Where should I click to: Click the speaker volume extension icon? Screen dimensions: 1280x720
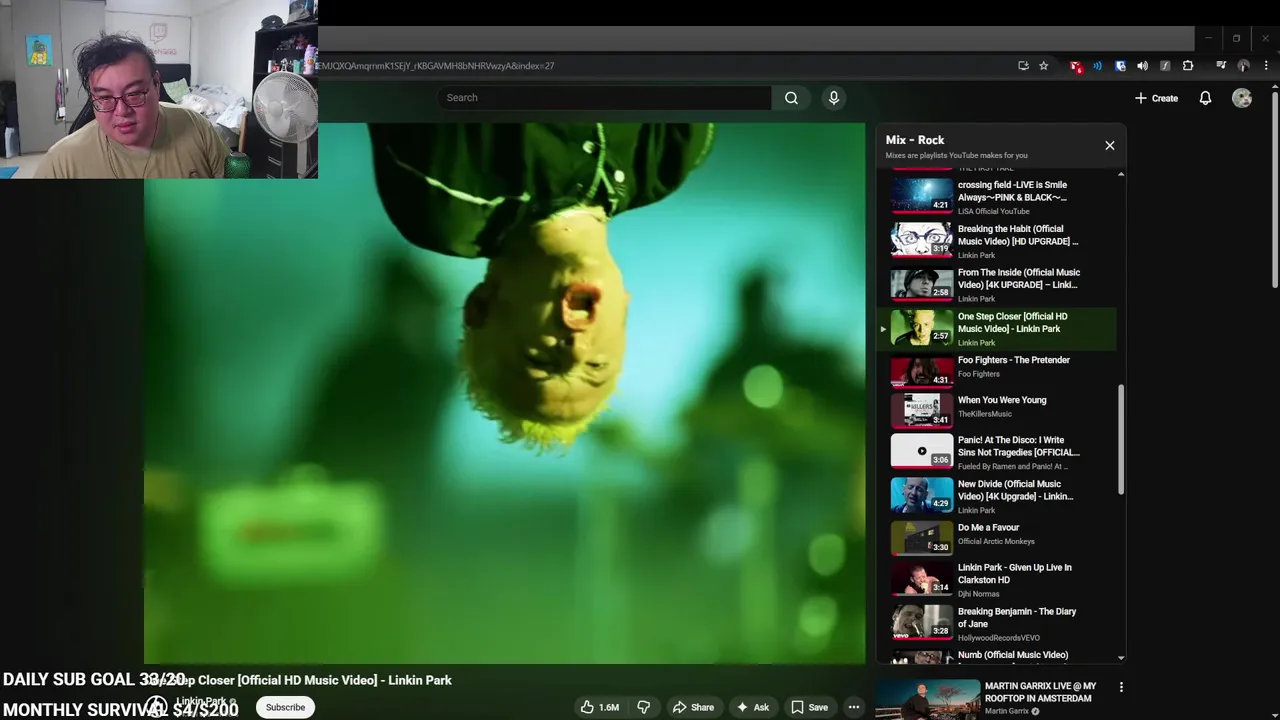(x=1142, y=66)
